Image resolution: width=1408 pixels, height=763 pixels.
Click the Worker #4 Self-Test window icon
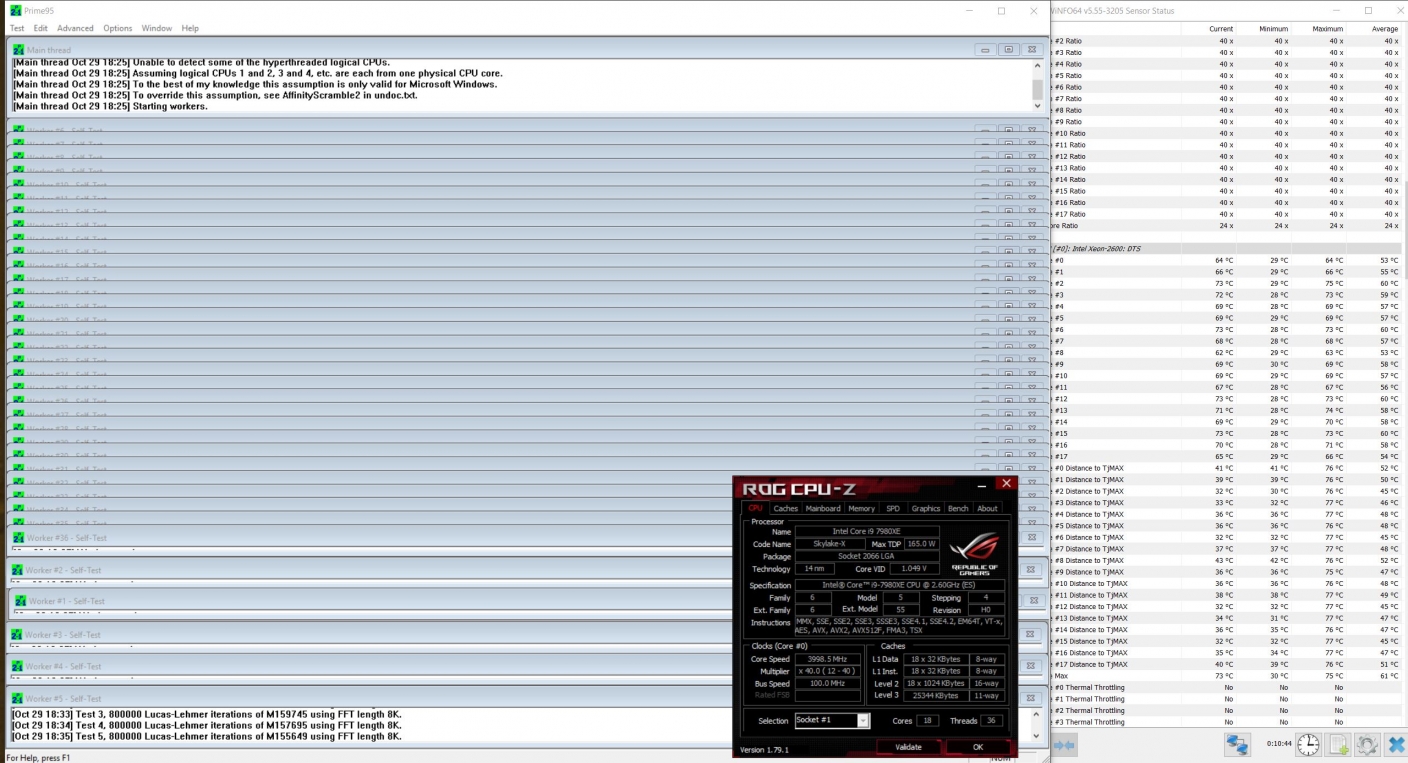pos(17,666)
